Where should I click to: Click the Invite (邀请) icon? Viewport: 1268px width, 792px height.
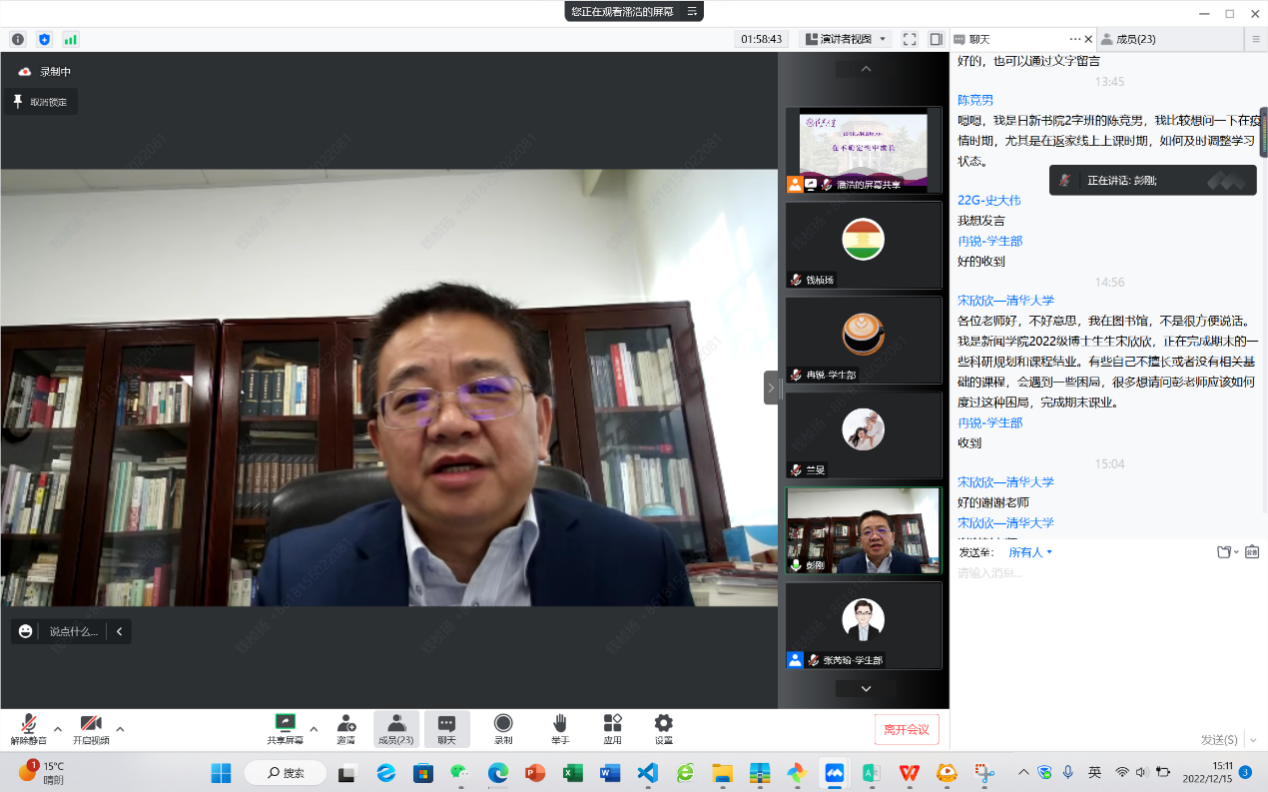coord(346,727)
